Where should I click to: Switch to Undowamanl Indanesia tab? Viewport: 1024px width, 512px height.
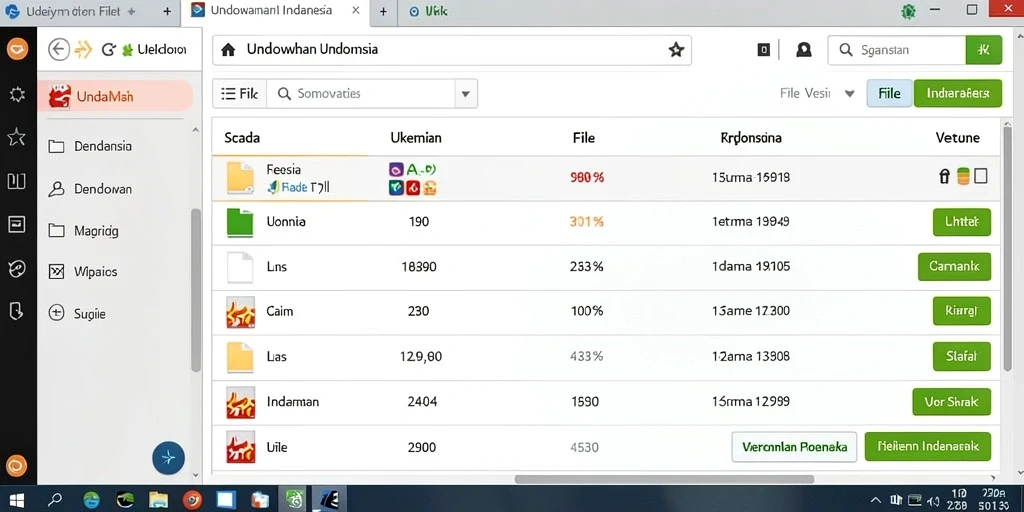(x=275, y=11)
